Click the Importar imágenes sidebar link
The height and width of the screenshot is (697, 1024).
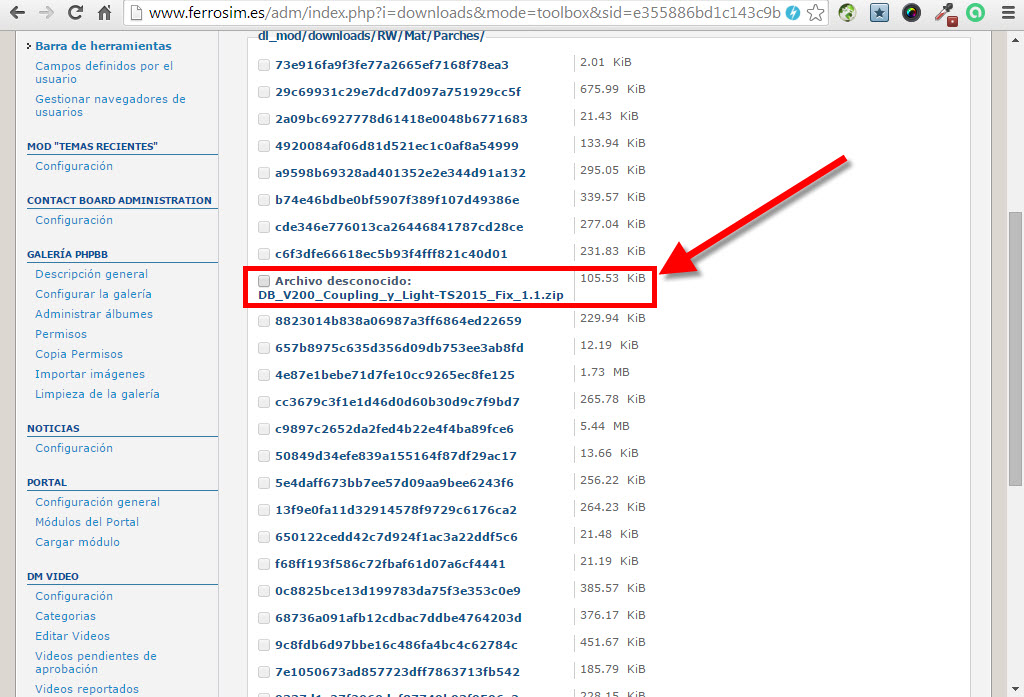pos(90,374)
